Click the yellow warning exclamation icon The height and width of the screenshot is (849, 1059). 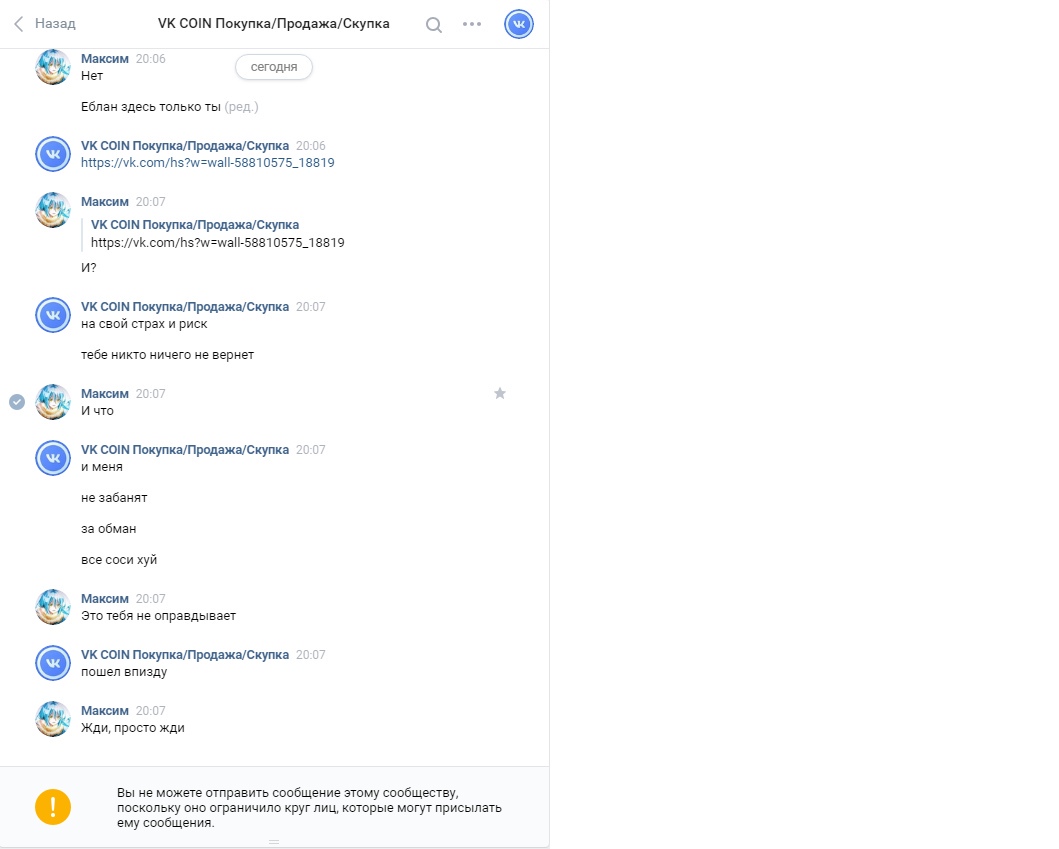click(53, 807)
